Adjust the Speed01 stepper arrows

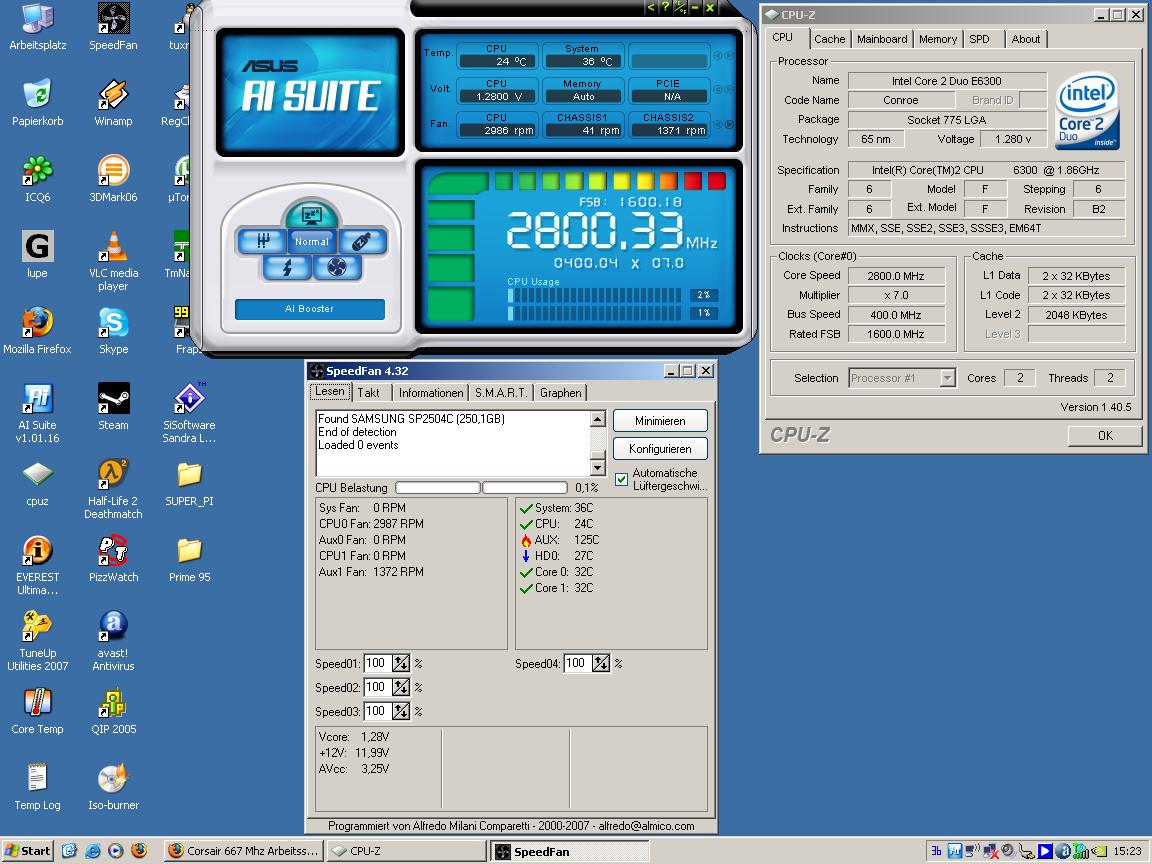click(400, 663)
